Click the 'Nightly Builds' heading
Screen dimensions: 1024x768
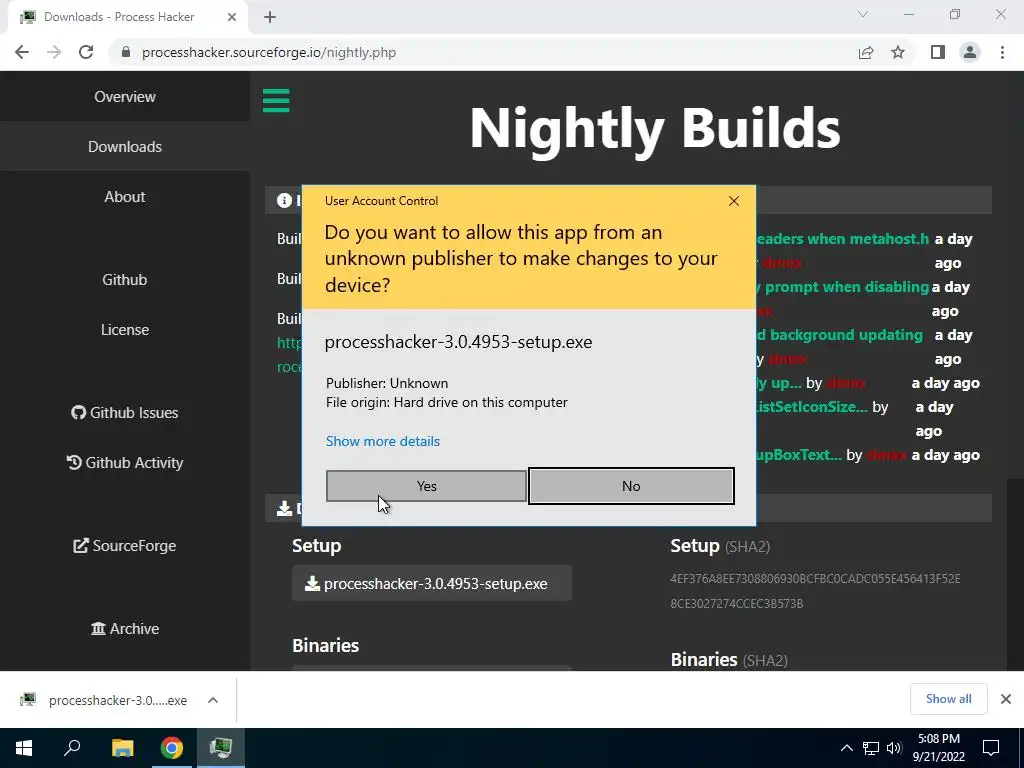click(655, 128)
